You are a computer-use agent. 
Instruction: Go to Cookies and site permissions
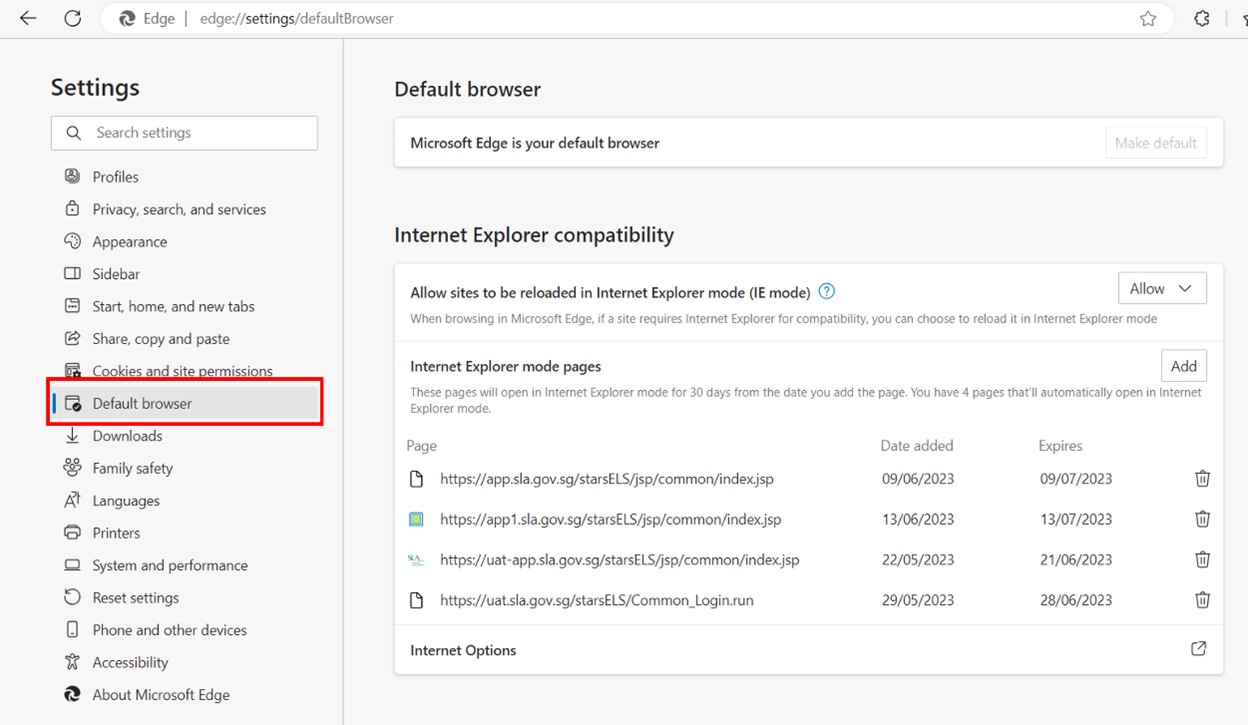pyautogui.click(x=185, y=371)
